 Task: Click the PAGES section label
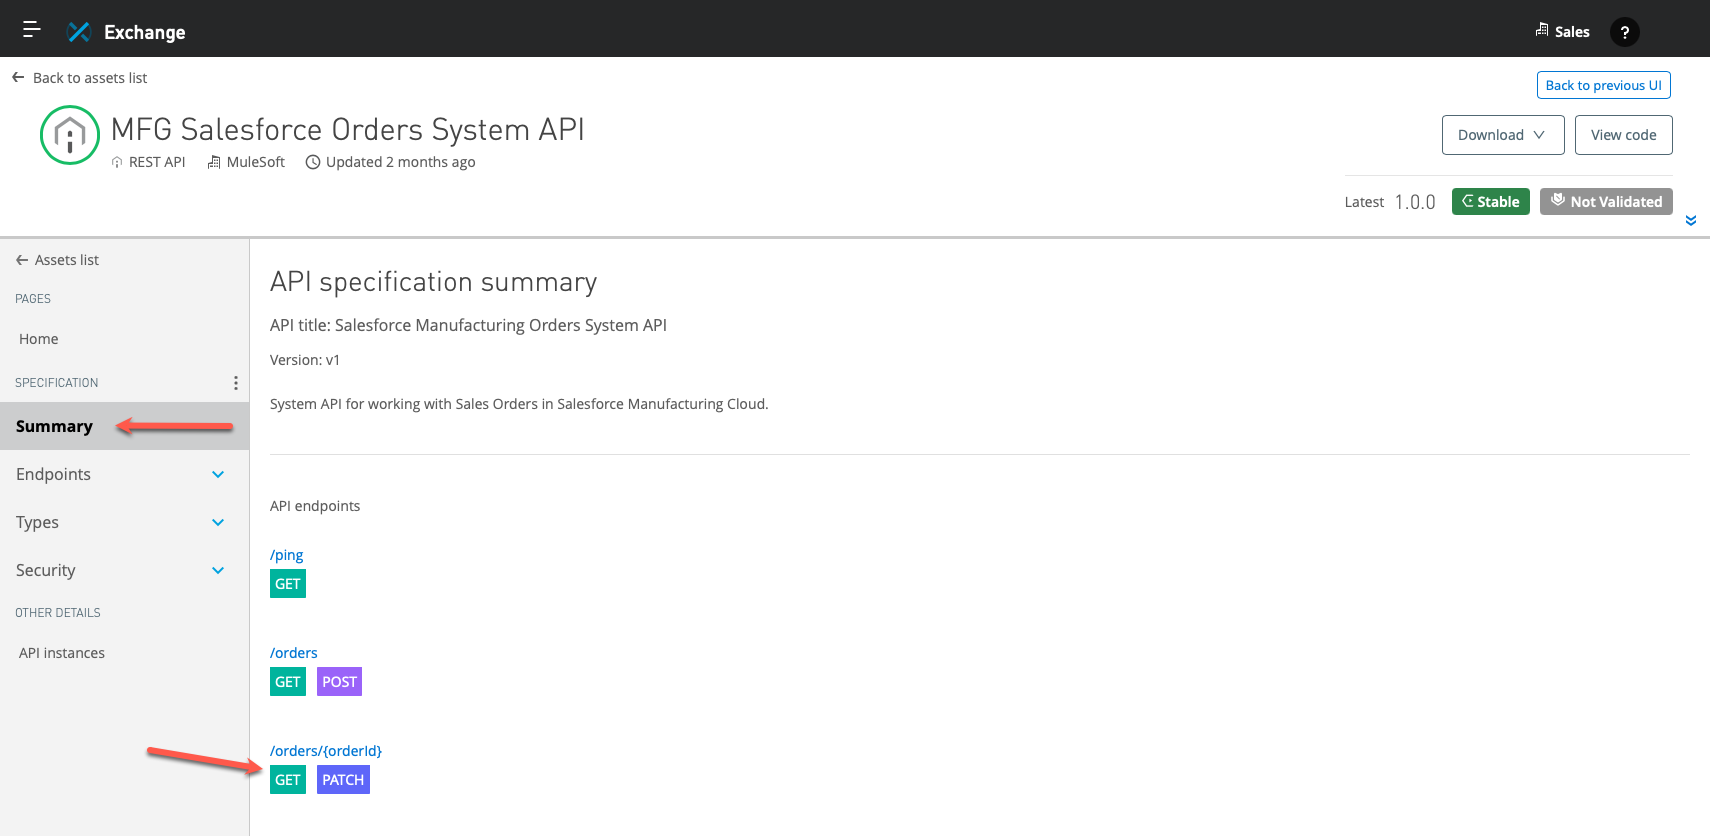(x=33, y=299)
